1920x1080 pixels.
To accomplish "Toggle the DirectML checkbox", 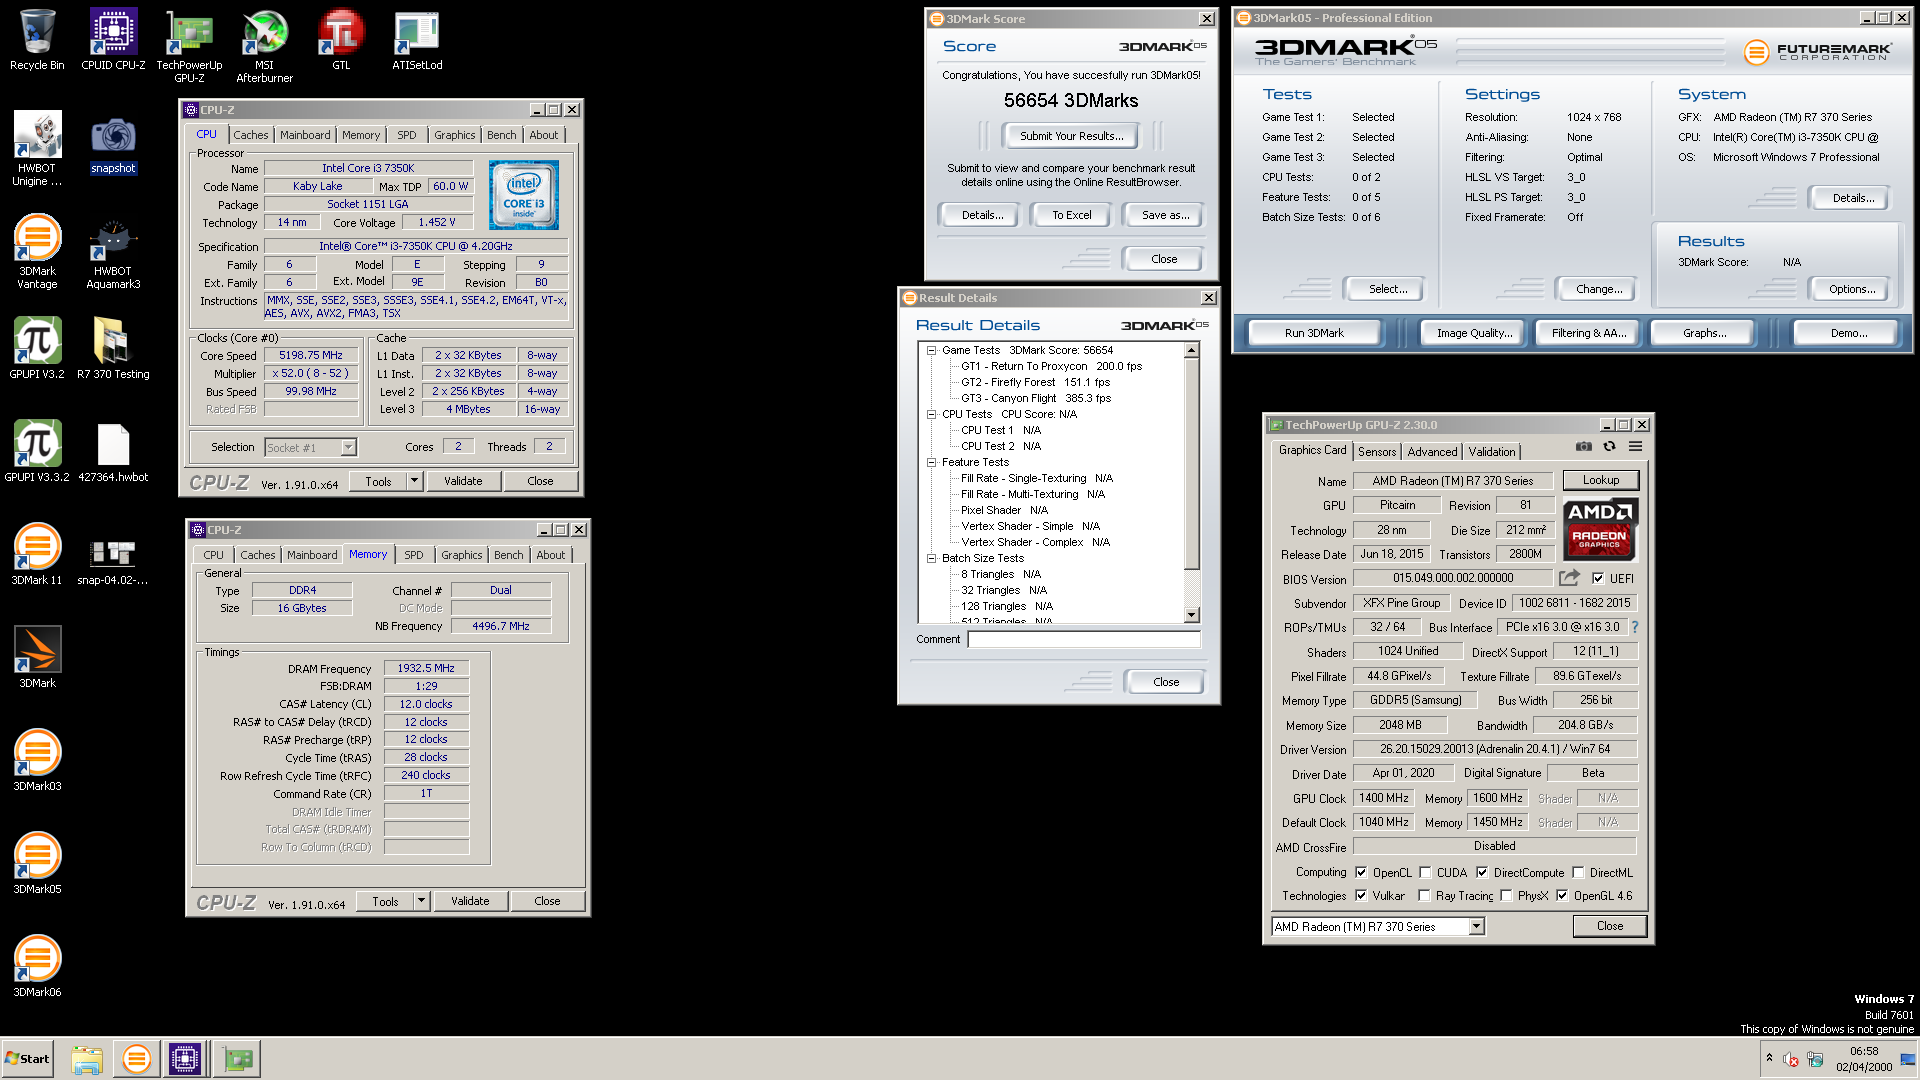I will pyautogui.click(x=1578, y=873).
